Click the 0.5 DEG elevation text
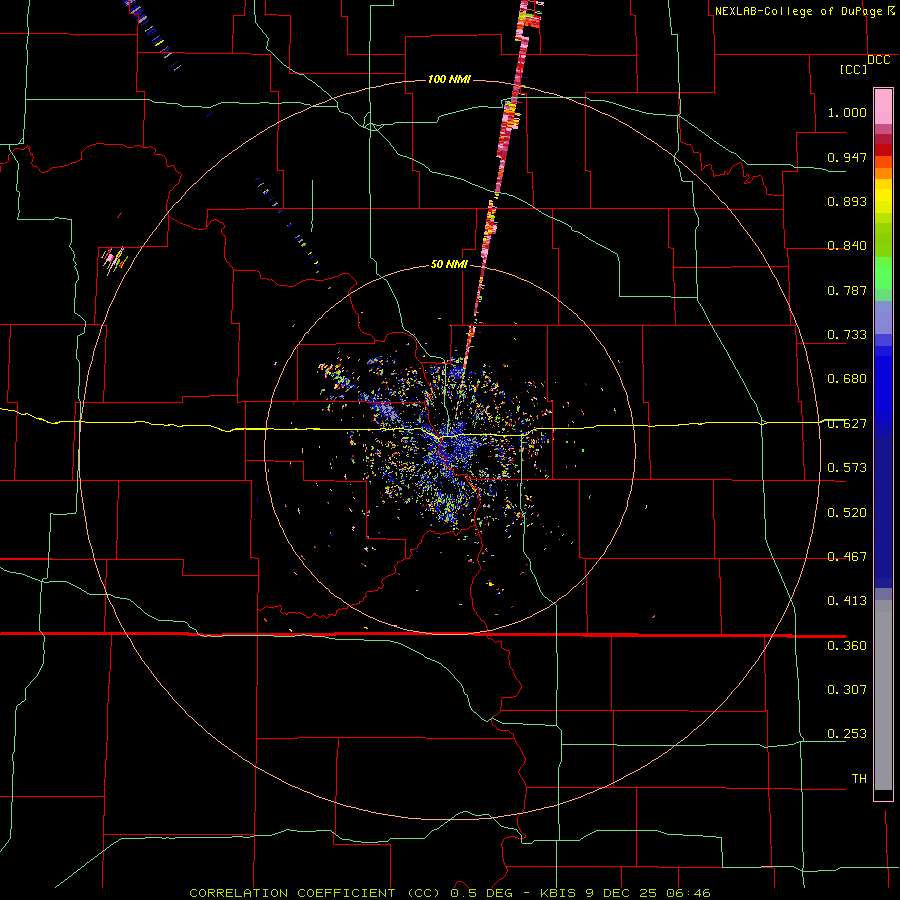The image size is (900, 900). click(x=481, y=893)
